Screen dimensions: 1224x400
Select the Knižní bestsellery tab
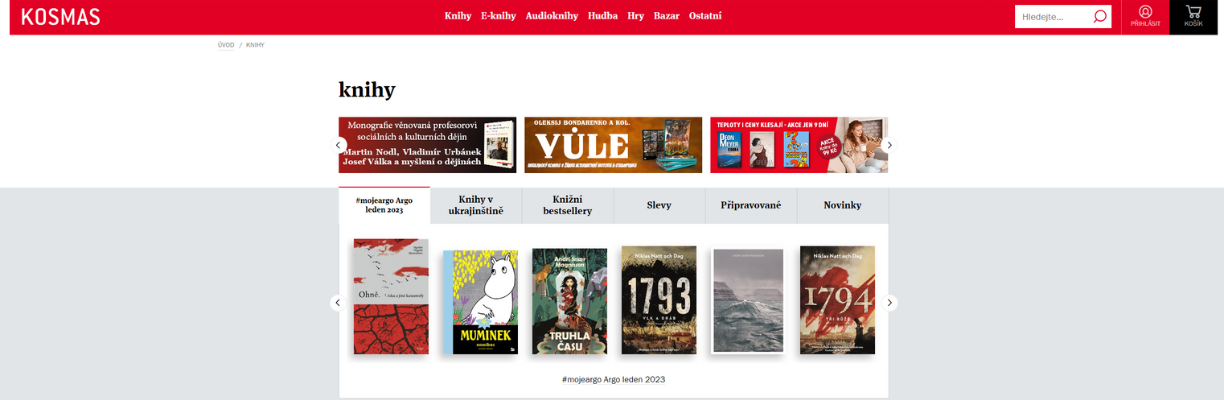[567, 205]
